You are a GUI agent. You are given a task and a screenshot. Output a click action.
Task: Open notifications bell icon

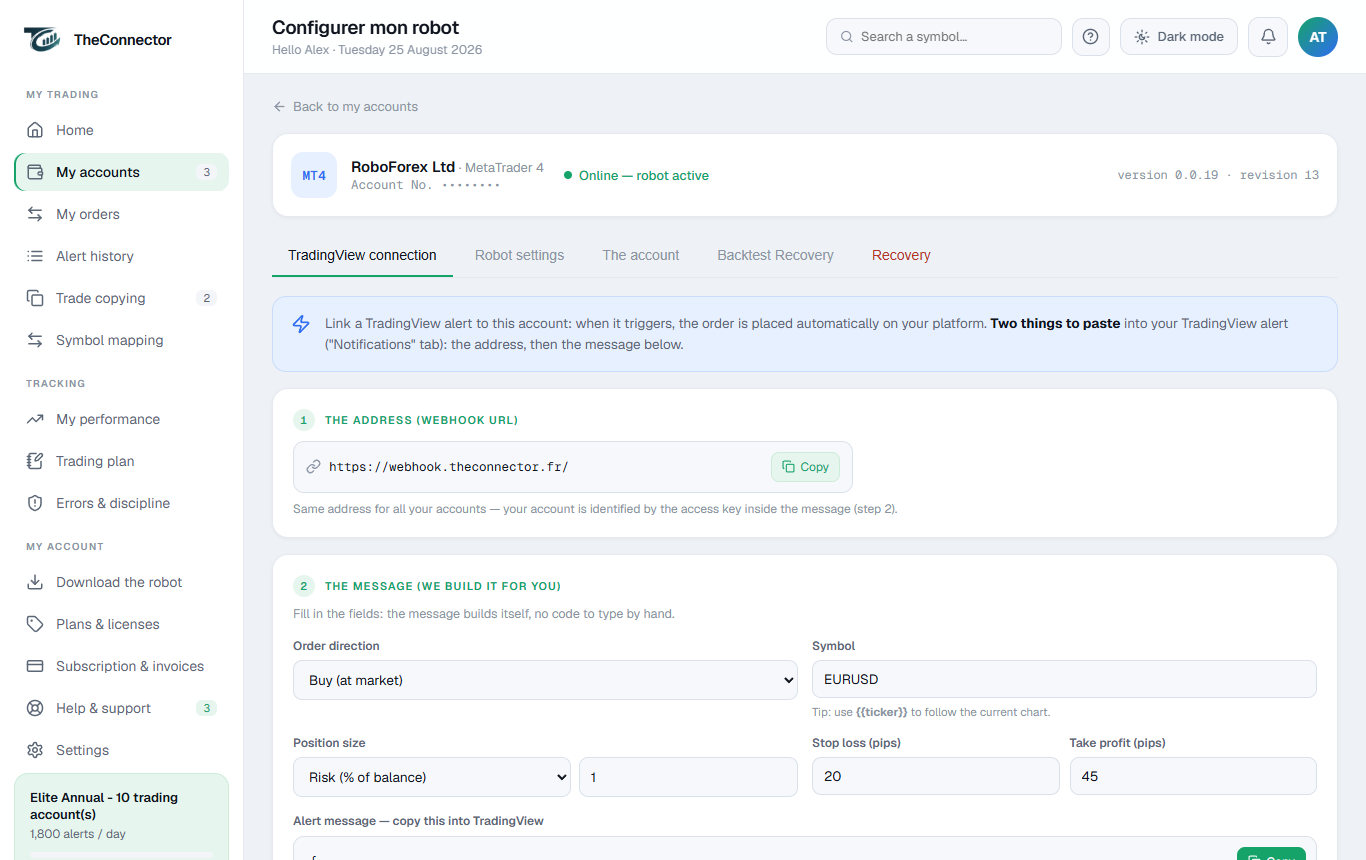click(x=1268, y=37)
